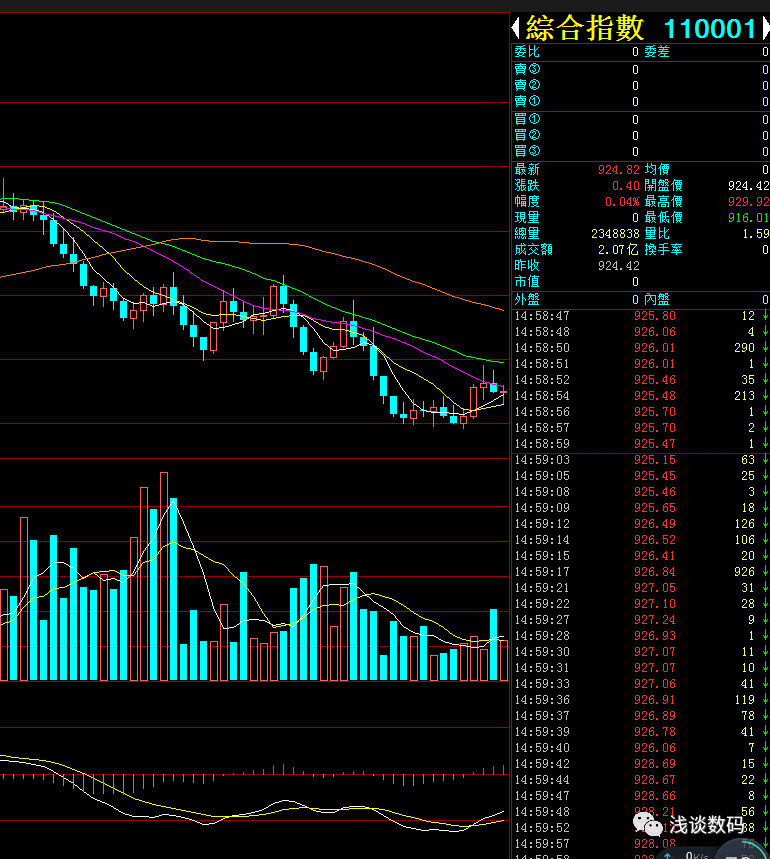Click tick price 926.84 at 14:59:17
The image size is (770, 859).
click(x=655, y=572)
